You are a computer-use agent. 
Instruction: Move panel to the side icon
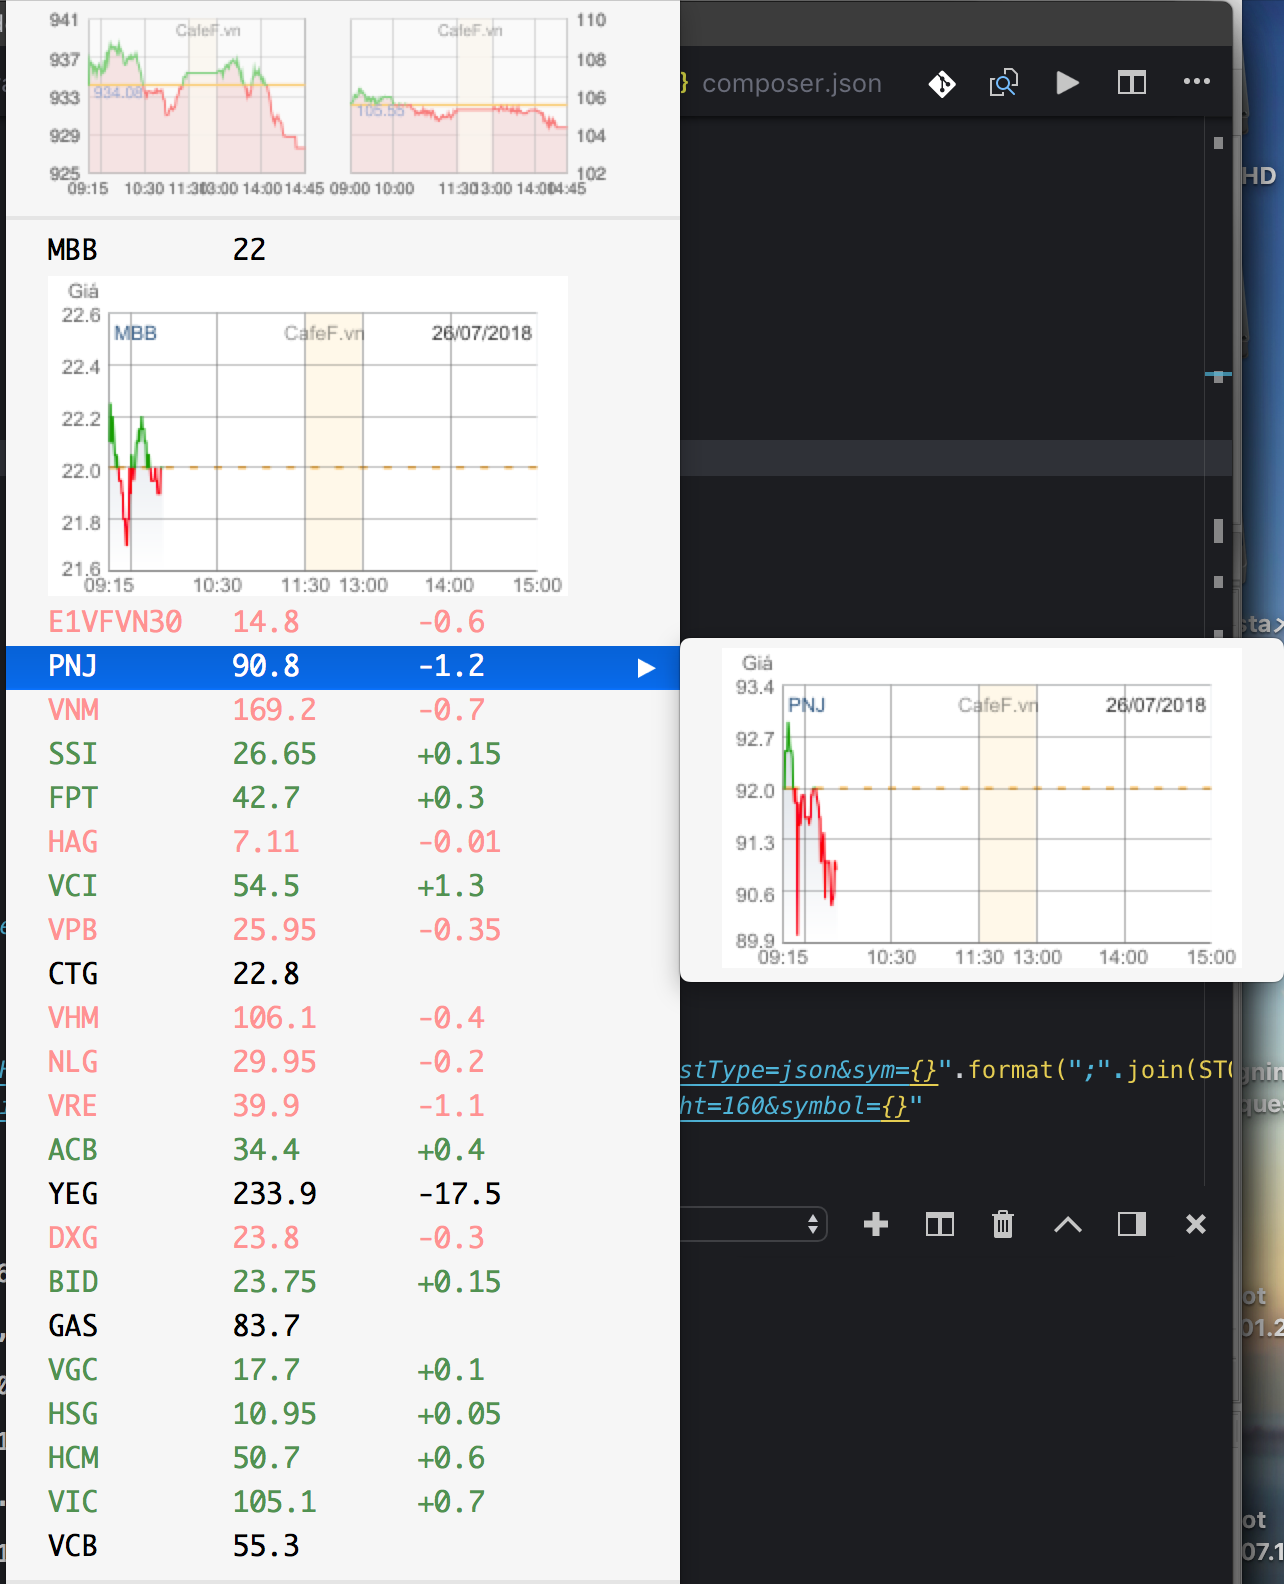tap(1131, 1224)
